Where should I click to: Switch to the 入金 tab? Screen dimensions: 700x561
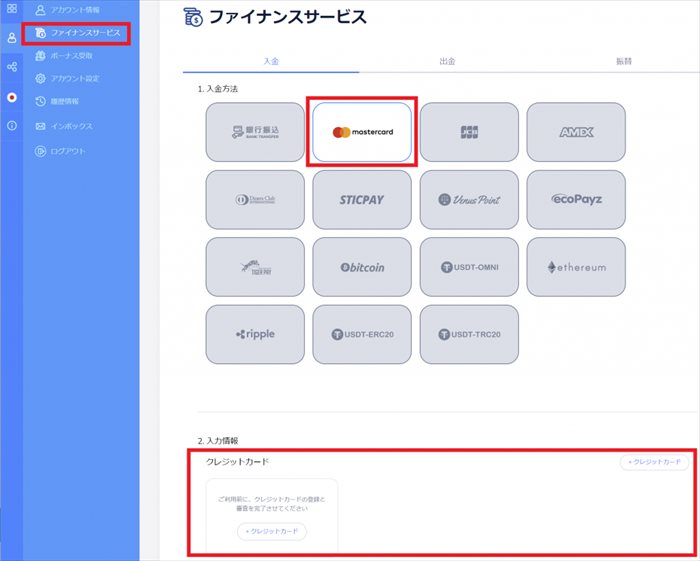tap(271, 62)
